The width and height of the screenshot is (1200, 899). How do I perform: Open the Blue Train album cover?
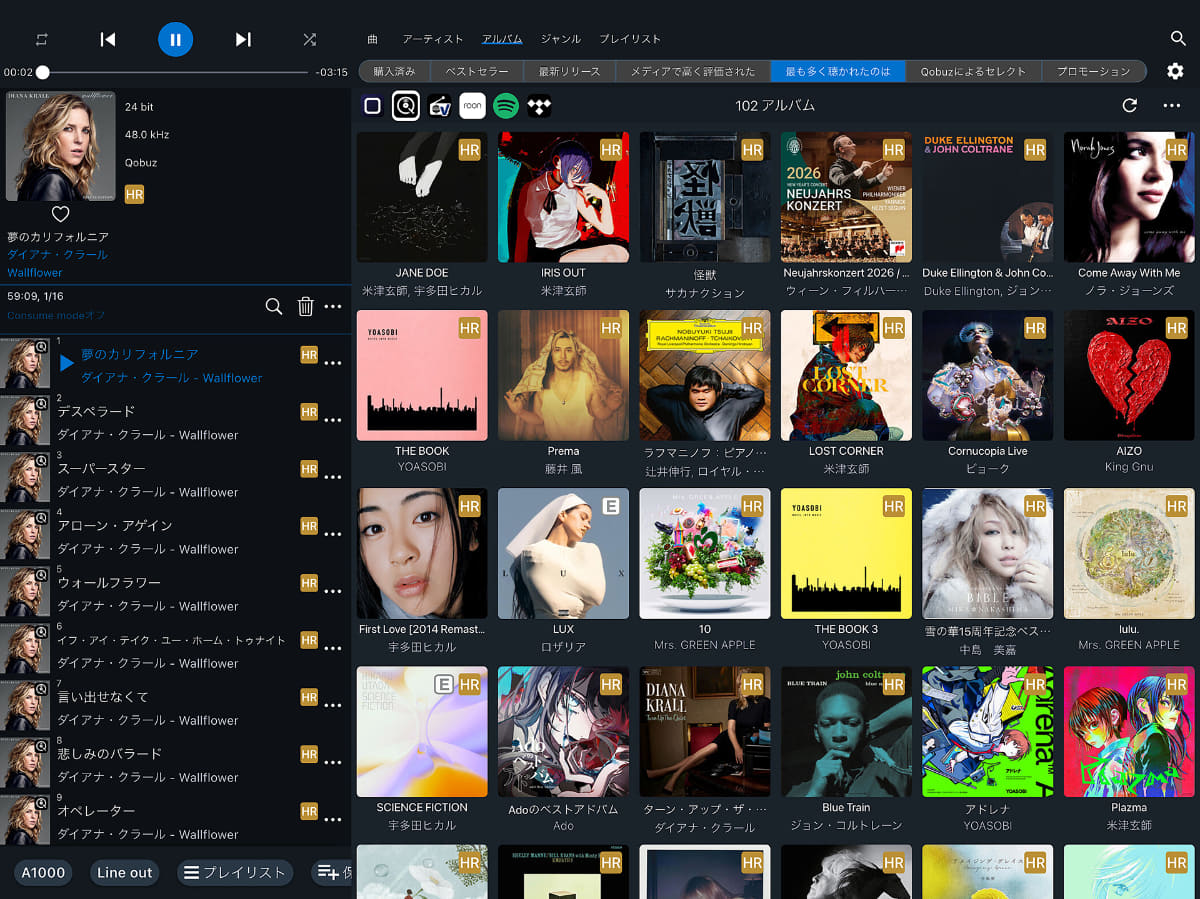coord(846,732)
